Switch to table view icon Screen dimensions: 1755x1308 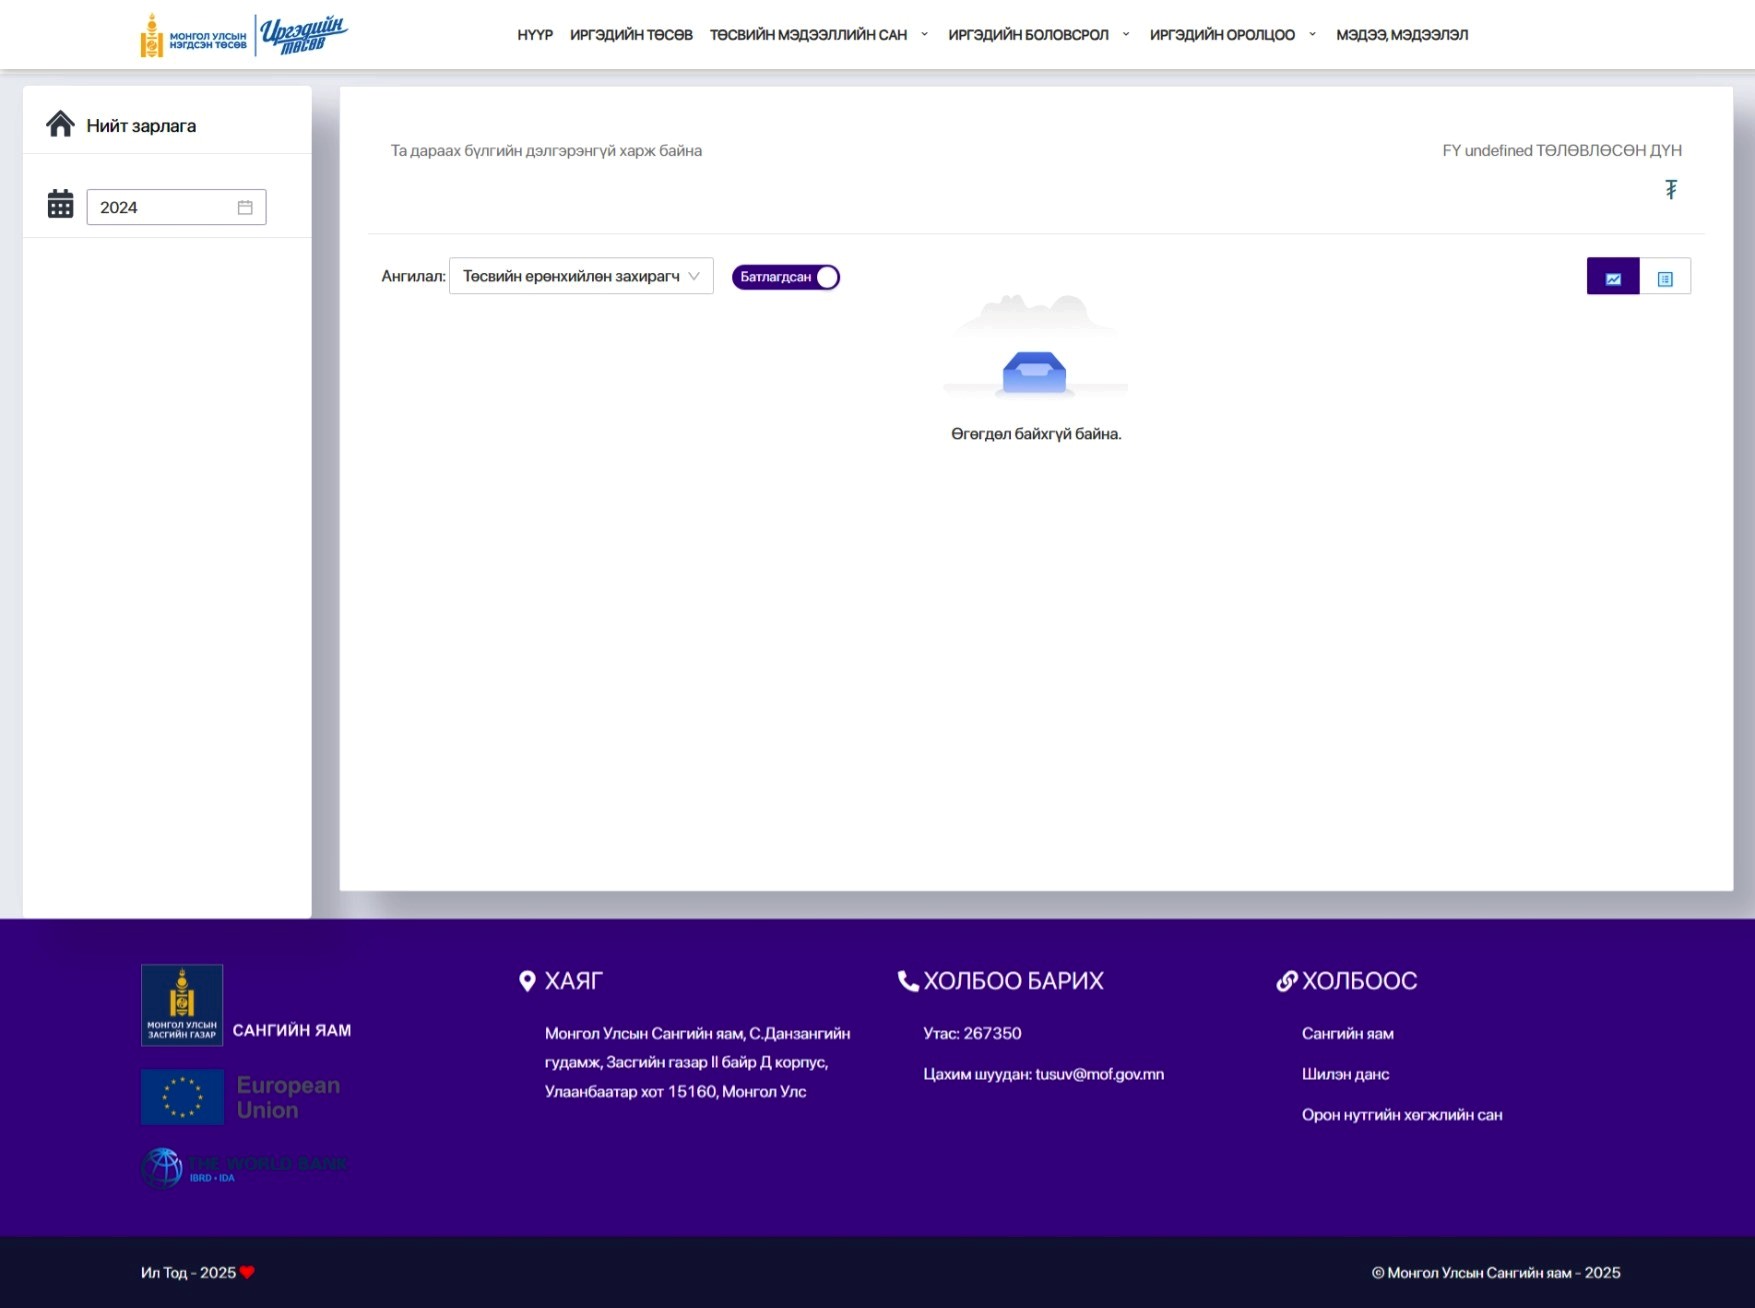tap(1664, 277)
